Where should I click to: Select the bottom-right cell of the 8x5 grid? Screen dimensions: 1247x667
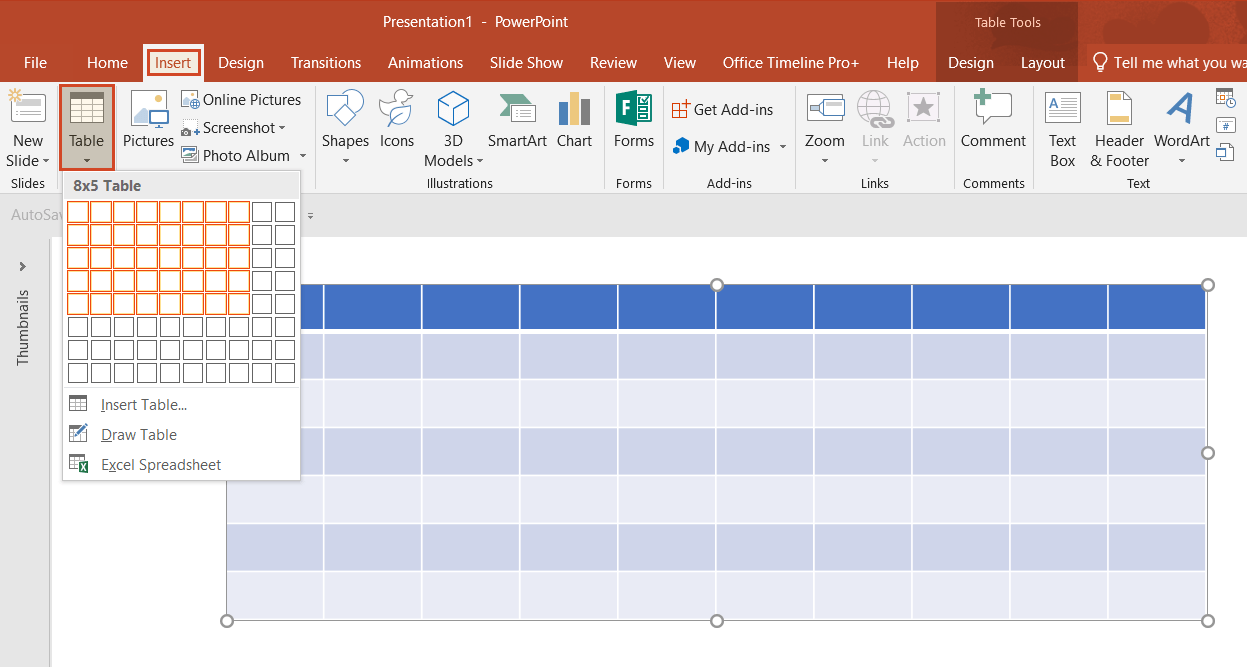(238, 303)
